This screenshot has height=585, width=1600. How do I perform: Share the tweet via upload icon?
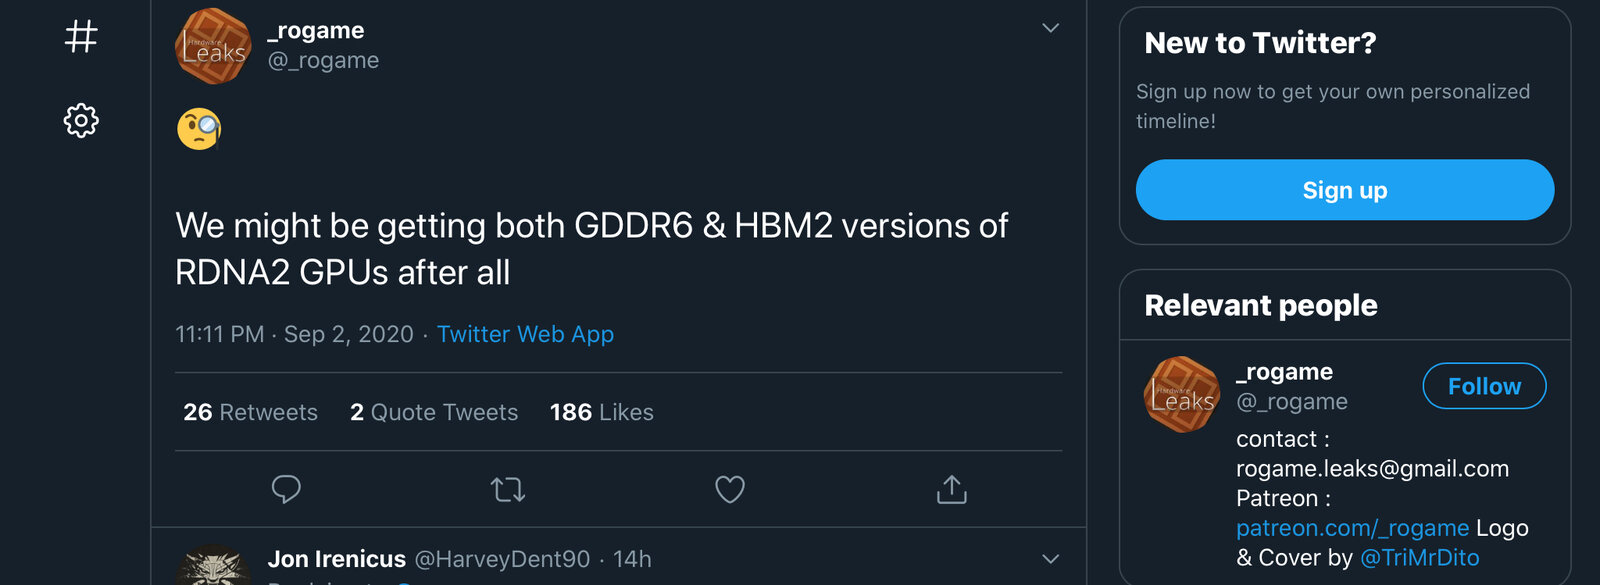(951, 489)
